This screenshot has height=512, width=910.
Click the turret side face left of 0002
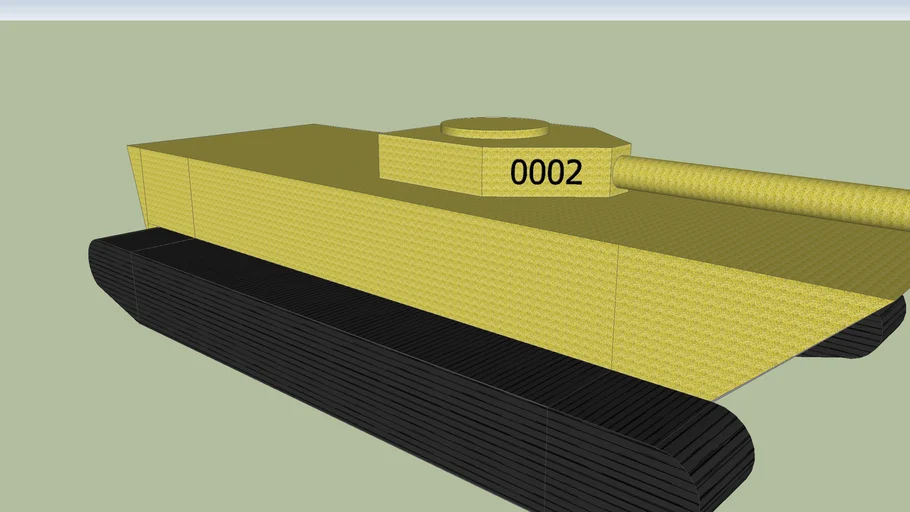tap(430, 163)
